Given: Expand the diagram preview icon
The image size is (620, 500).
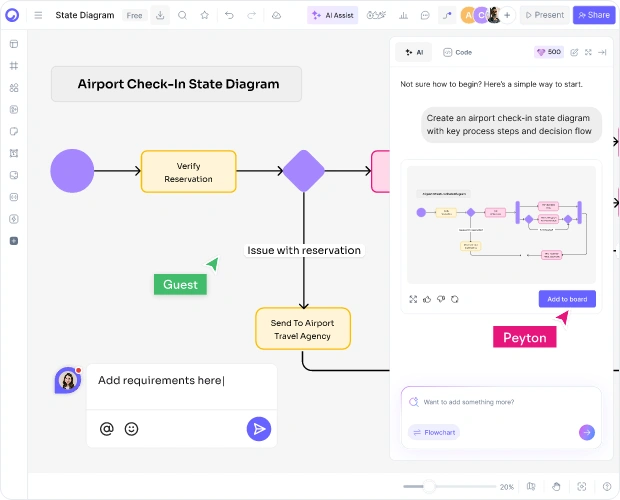Looking at the screenshot, I should coord(413,299).
